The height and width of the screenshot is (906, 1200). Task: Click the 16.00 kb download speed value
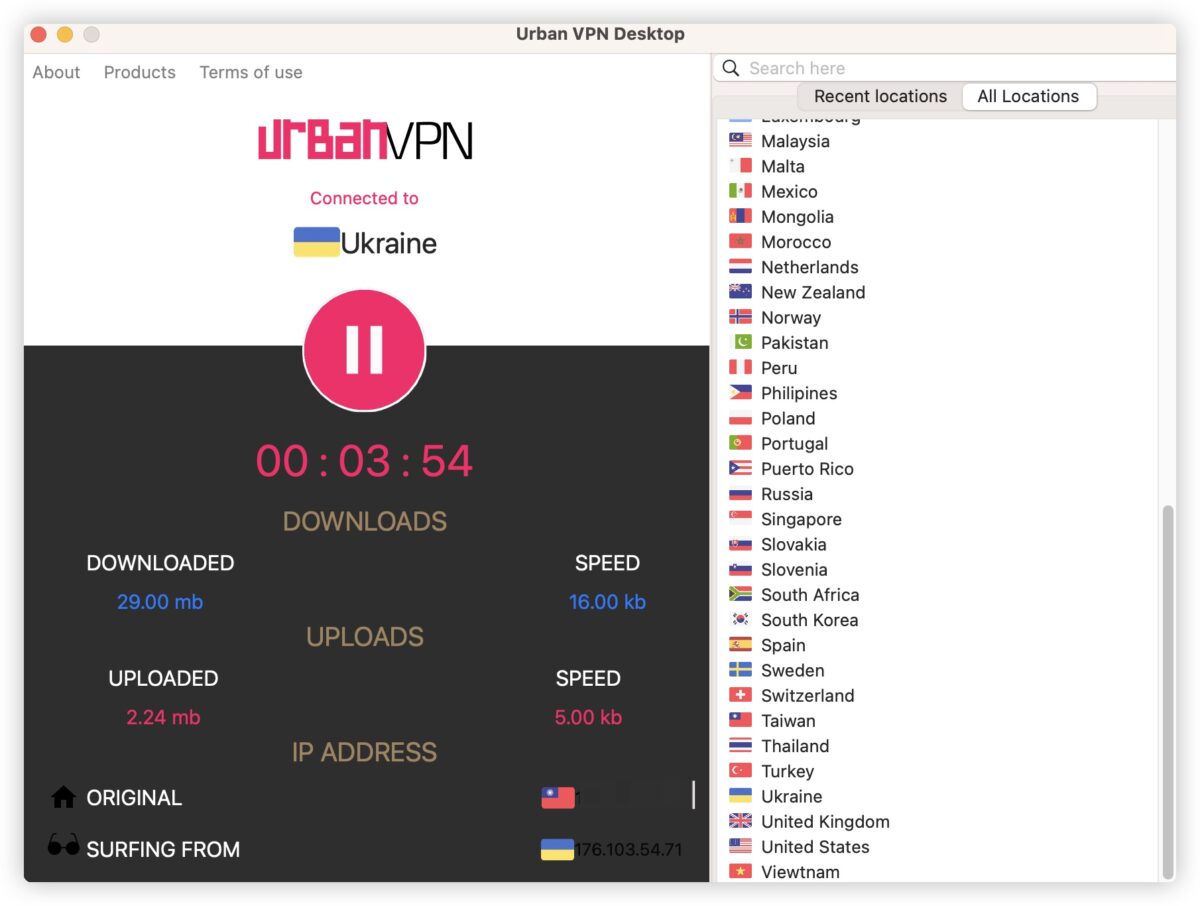point(607,602)
